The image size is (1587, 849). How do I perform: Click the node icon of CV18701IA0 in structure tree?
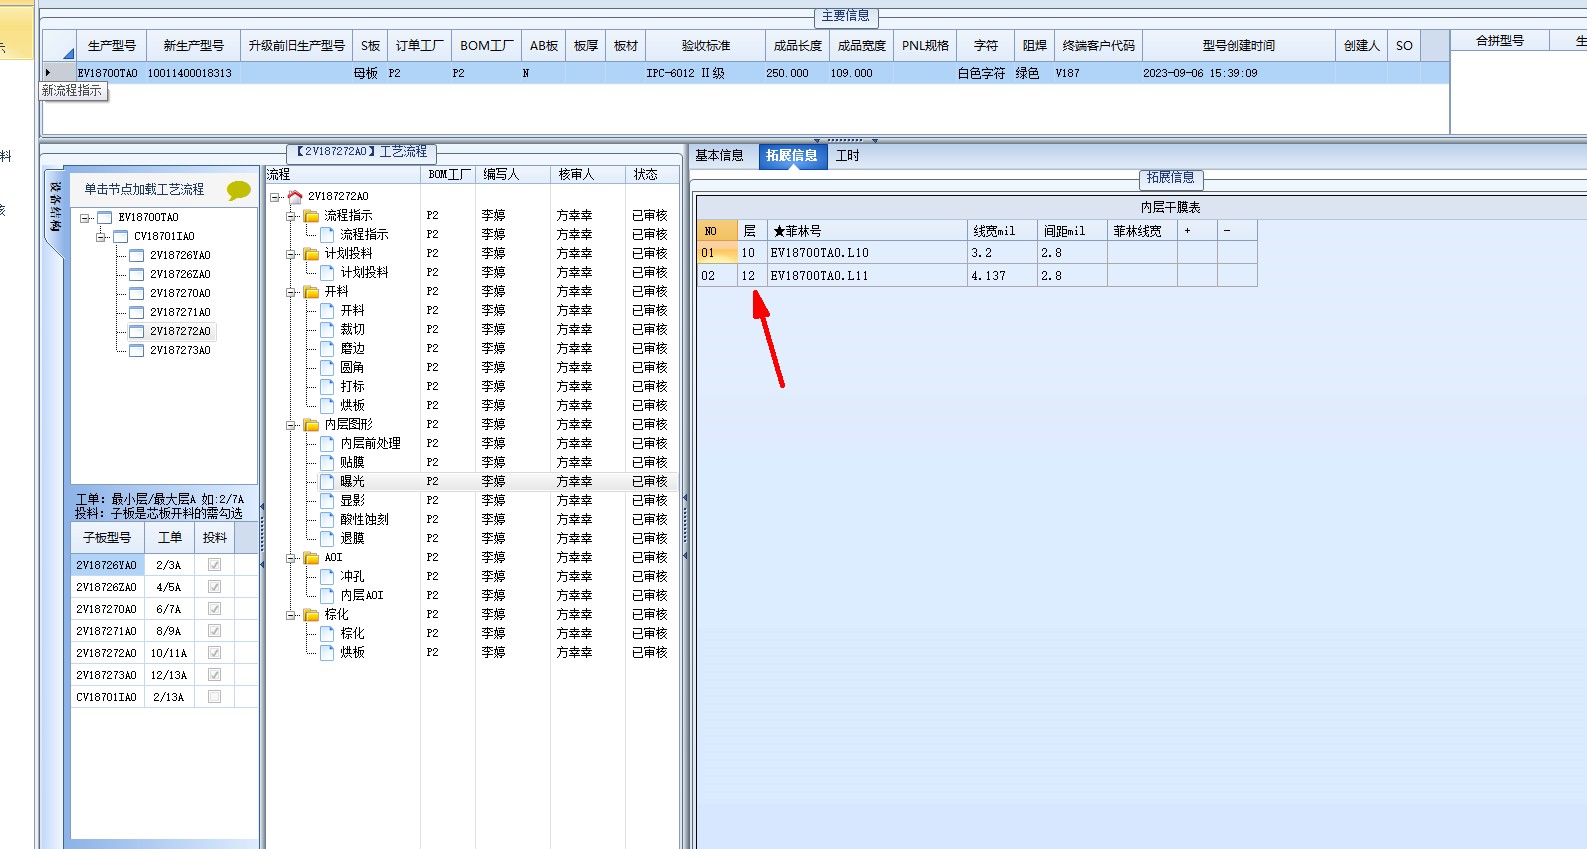[121, 236]
